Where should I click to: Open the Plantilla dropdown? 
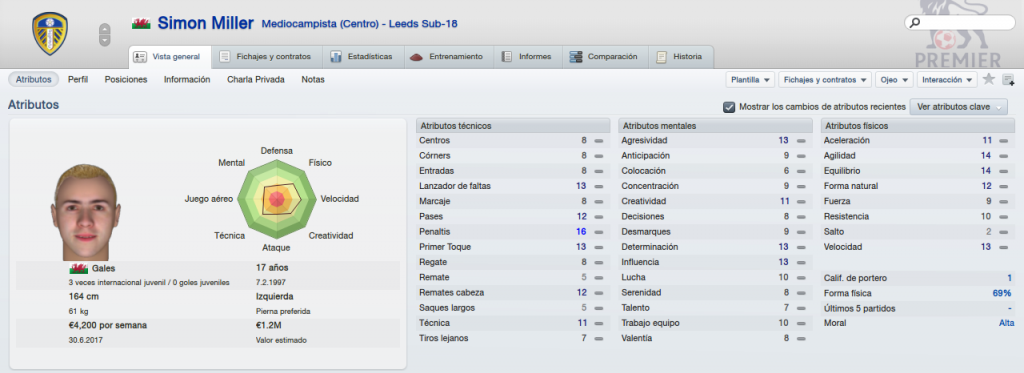[750, 80]
